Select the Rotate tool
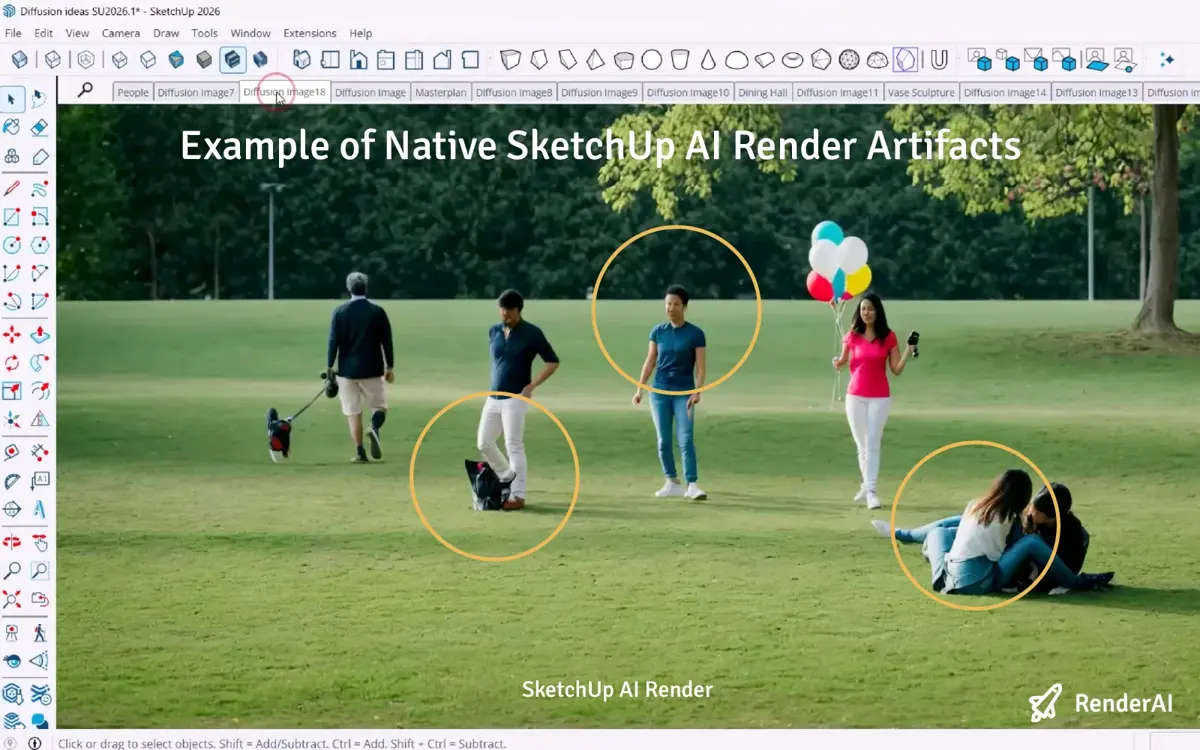 pos(13,361)
